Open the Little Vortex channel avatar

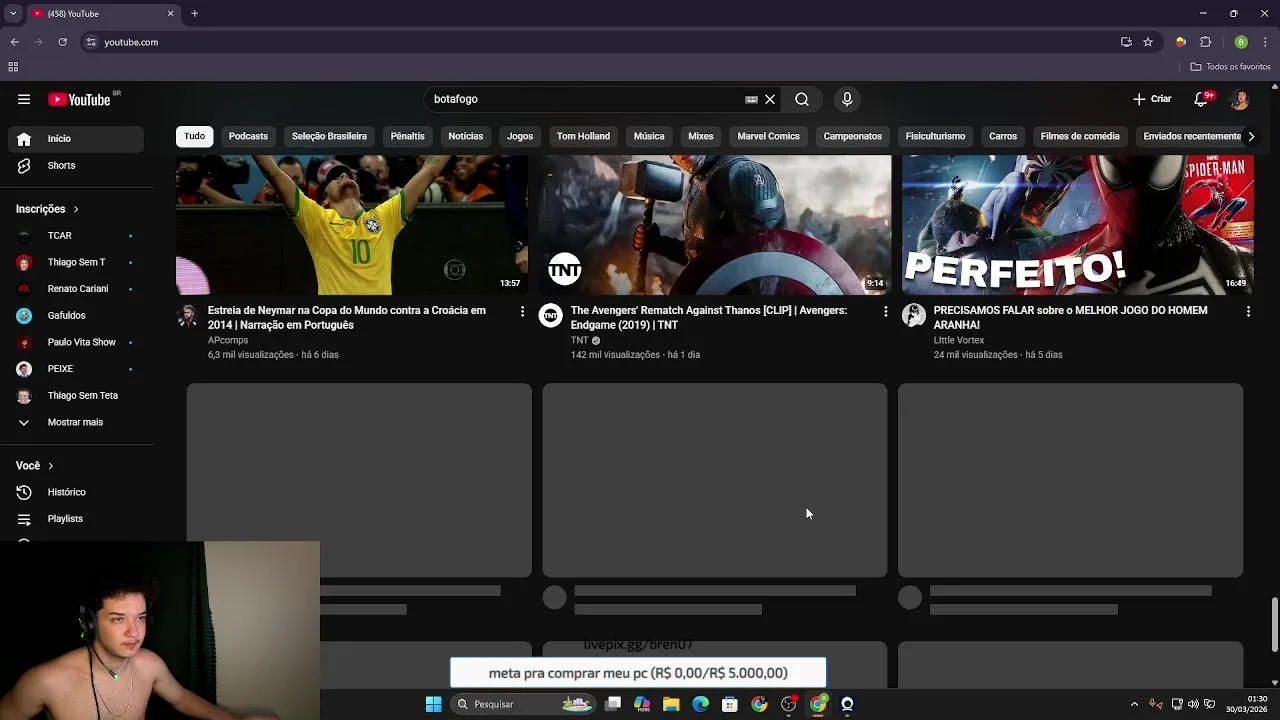914,316
